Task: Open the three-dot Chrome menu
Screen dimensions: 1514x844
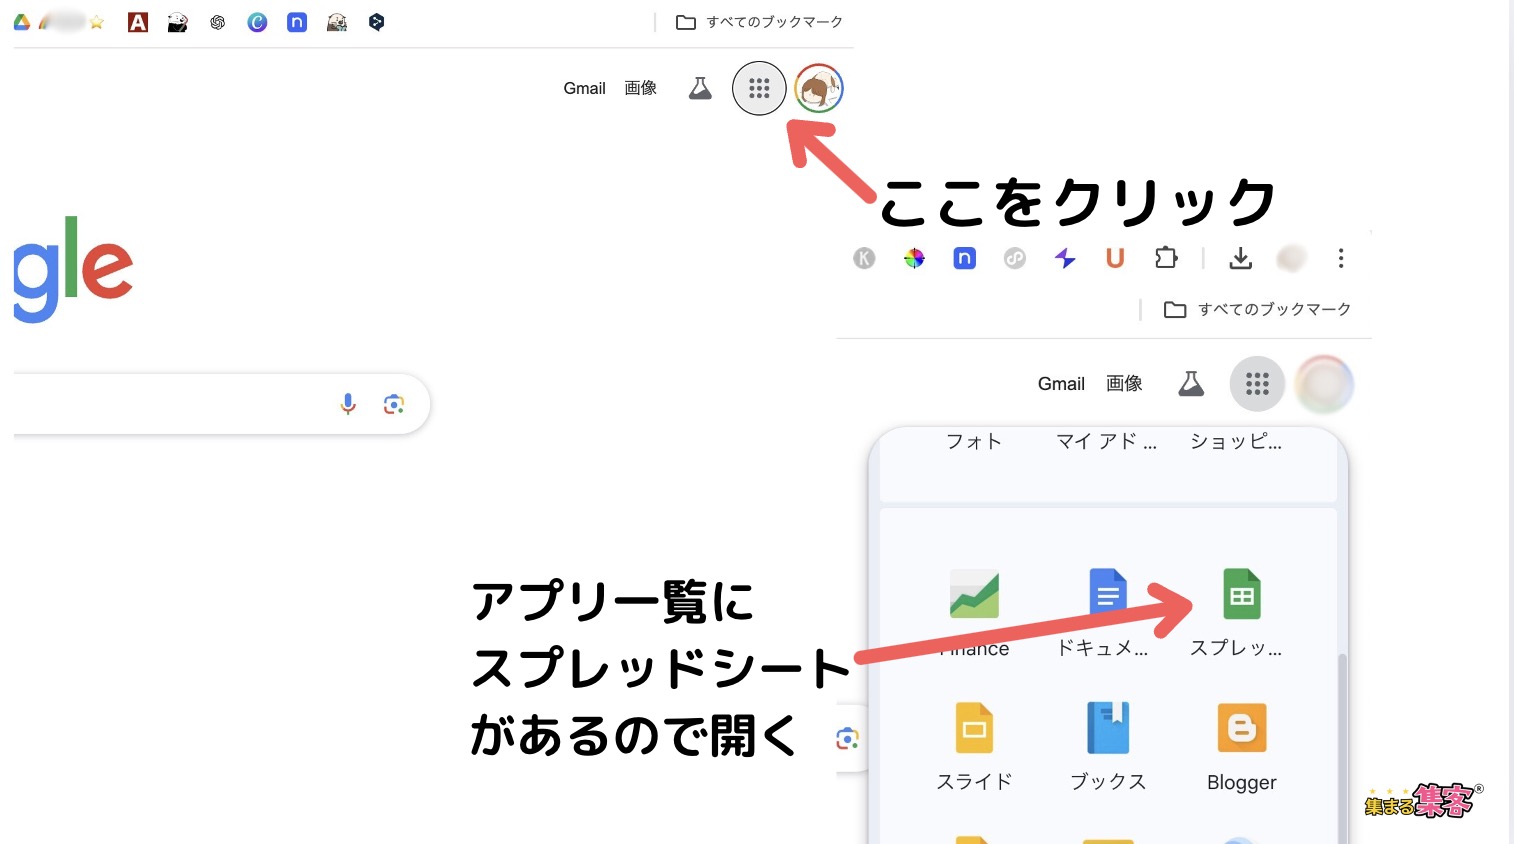Action: pos(1341,258)
